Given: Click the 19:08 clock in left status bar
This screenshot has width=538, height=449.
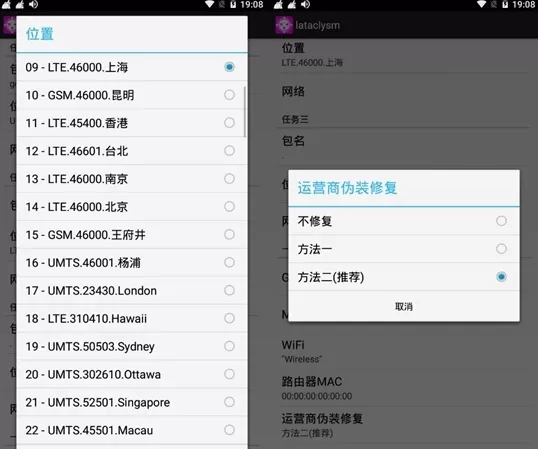Looking at the screenshot, I should coord(252,4).
